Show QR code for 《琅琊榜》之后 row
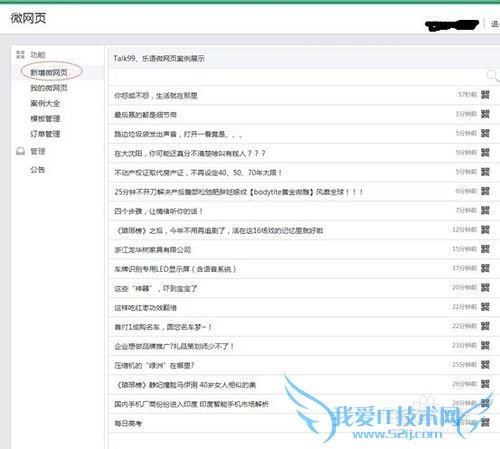Screen dimensions: 500x449 click(x=485, y=230)
